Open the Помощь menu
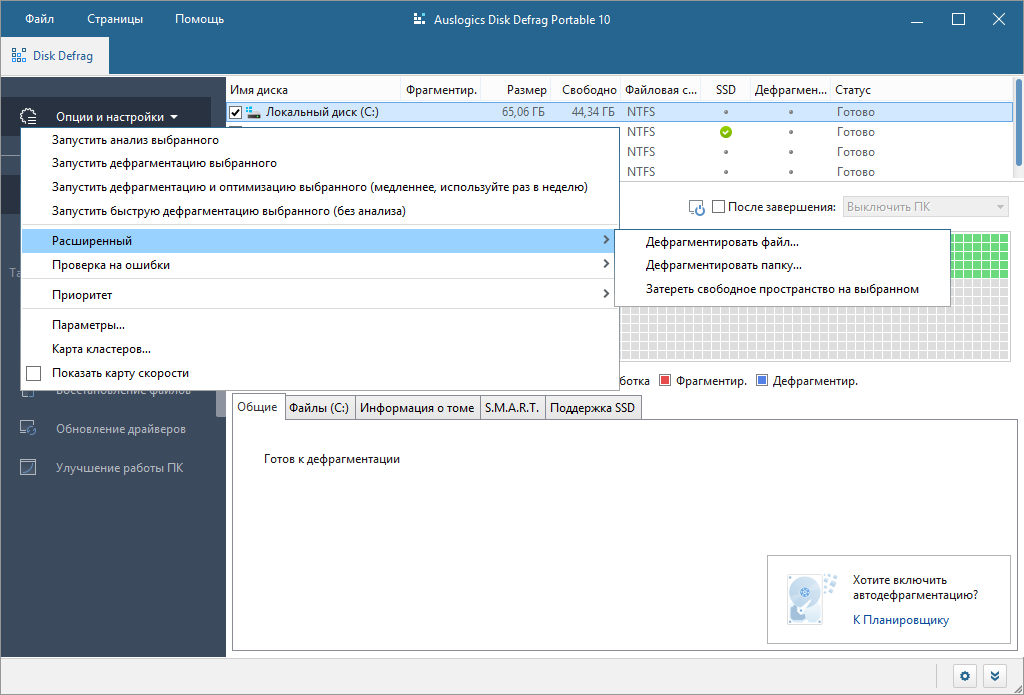This screenshot has height=695, width=1024. click(x=199, y=19)
